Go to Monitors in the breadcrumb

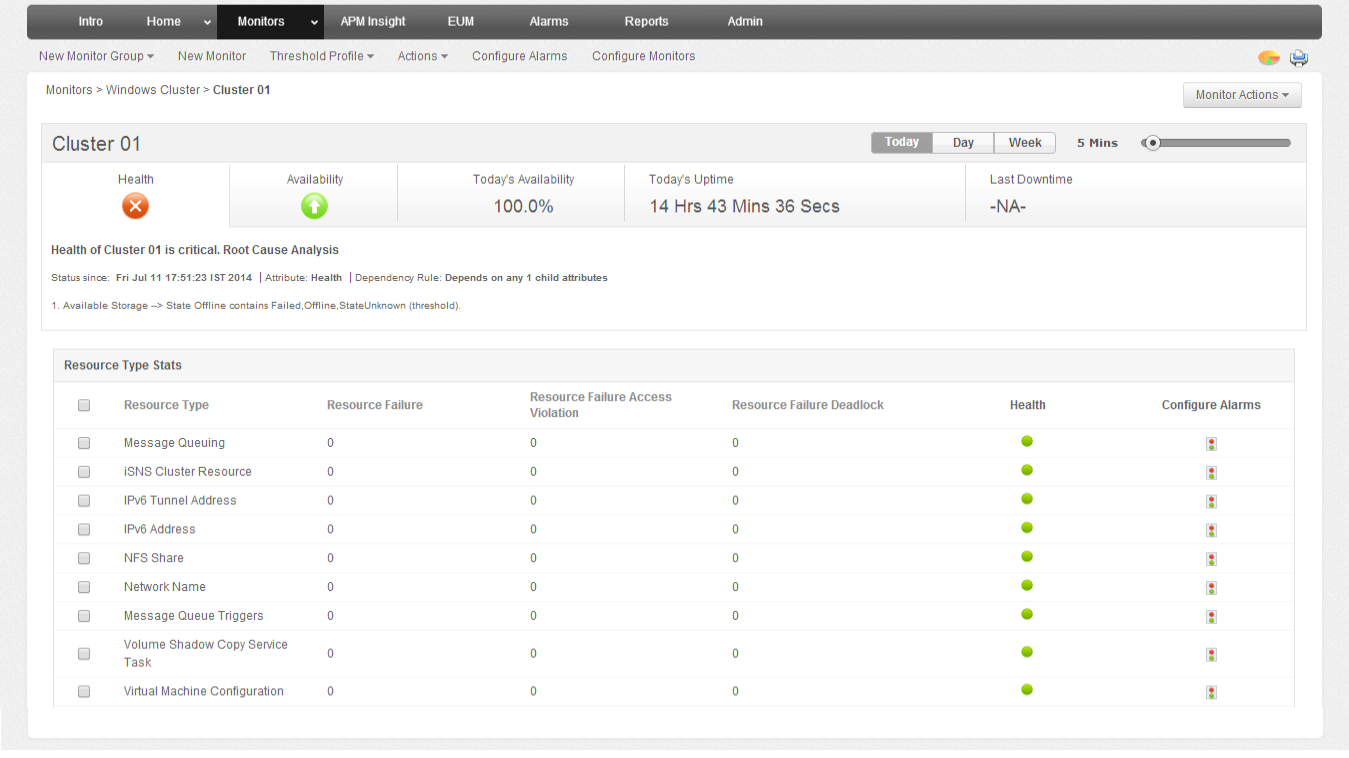pyautogui.click(x=69, y=90)
